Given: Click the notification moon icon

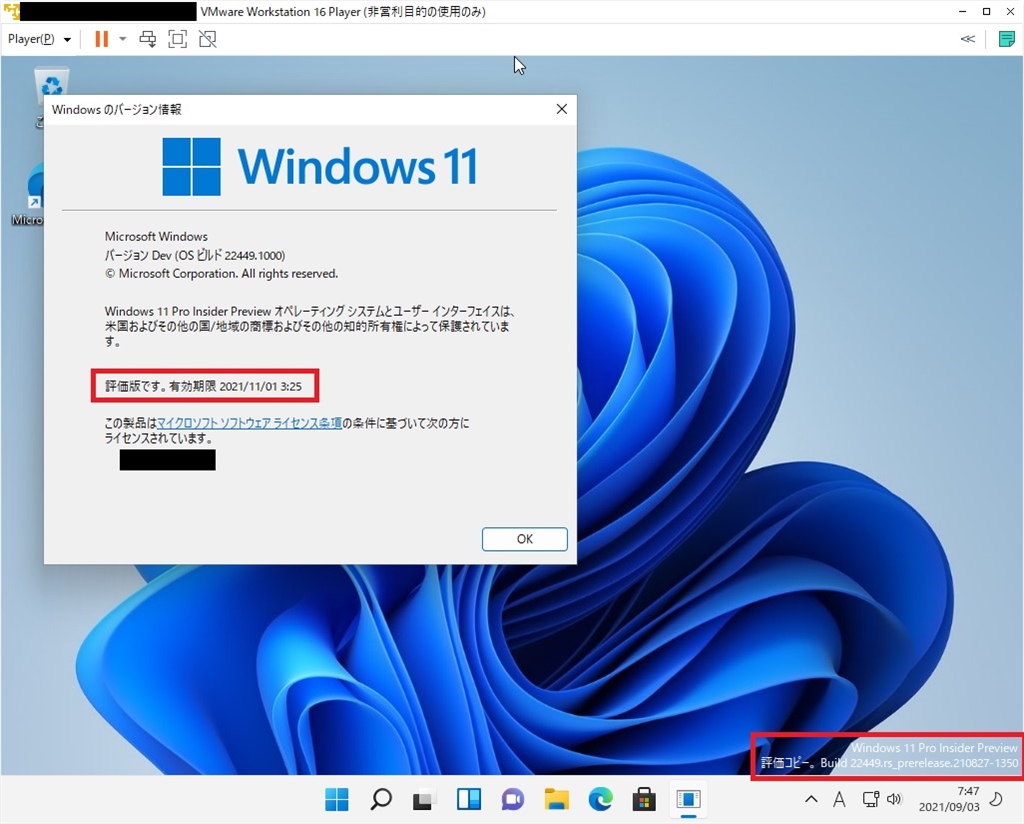Looking at the screenshot, I should [x=996, y=799].
